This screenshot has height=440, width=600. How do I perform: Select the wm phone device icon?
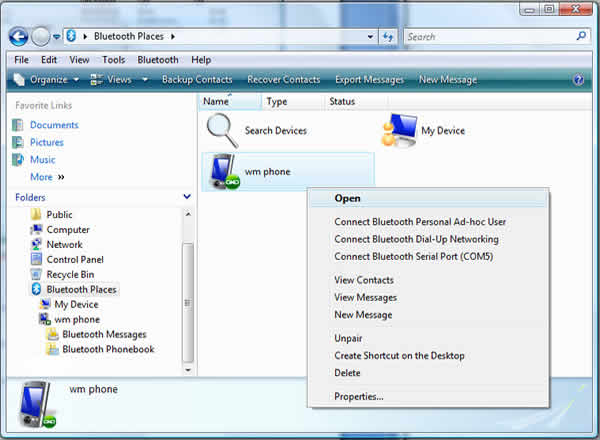pos(224,172)
